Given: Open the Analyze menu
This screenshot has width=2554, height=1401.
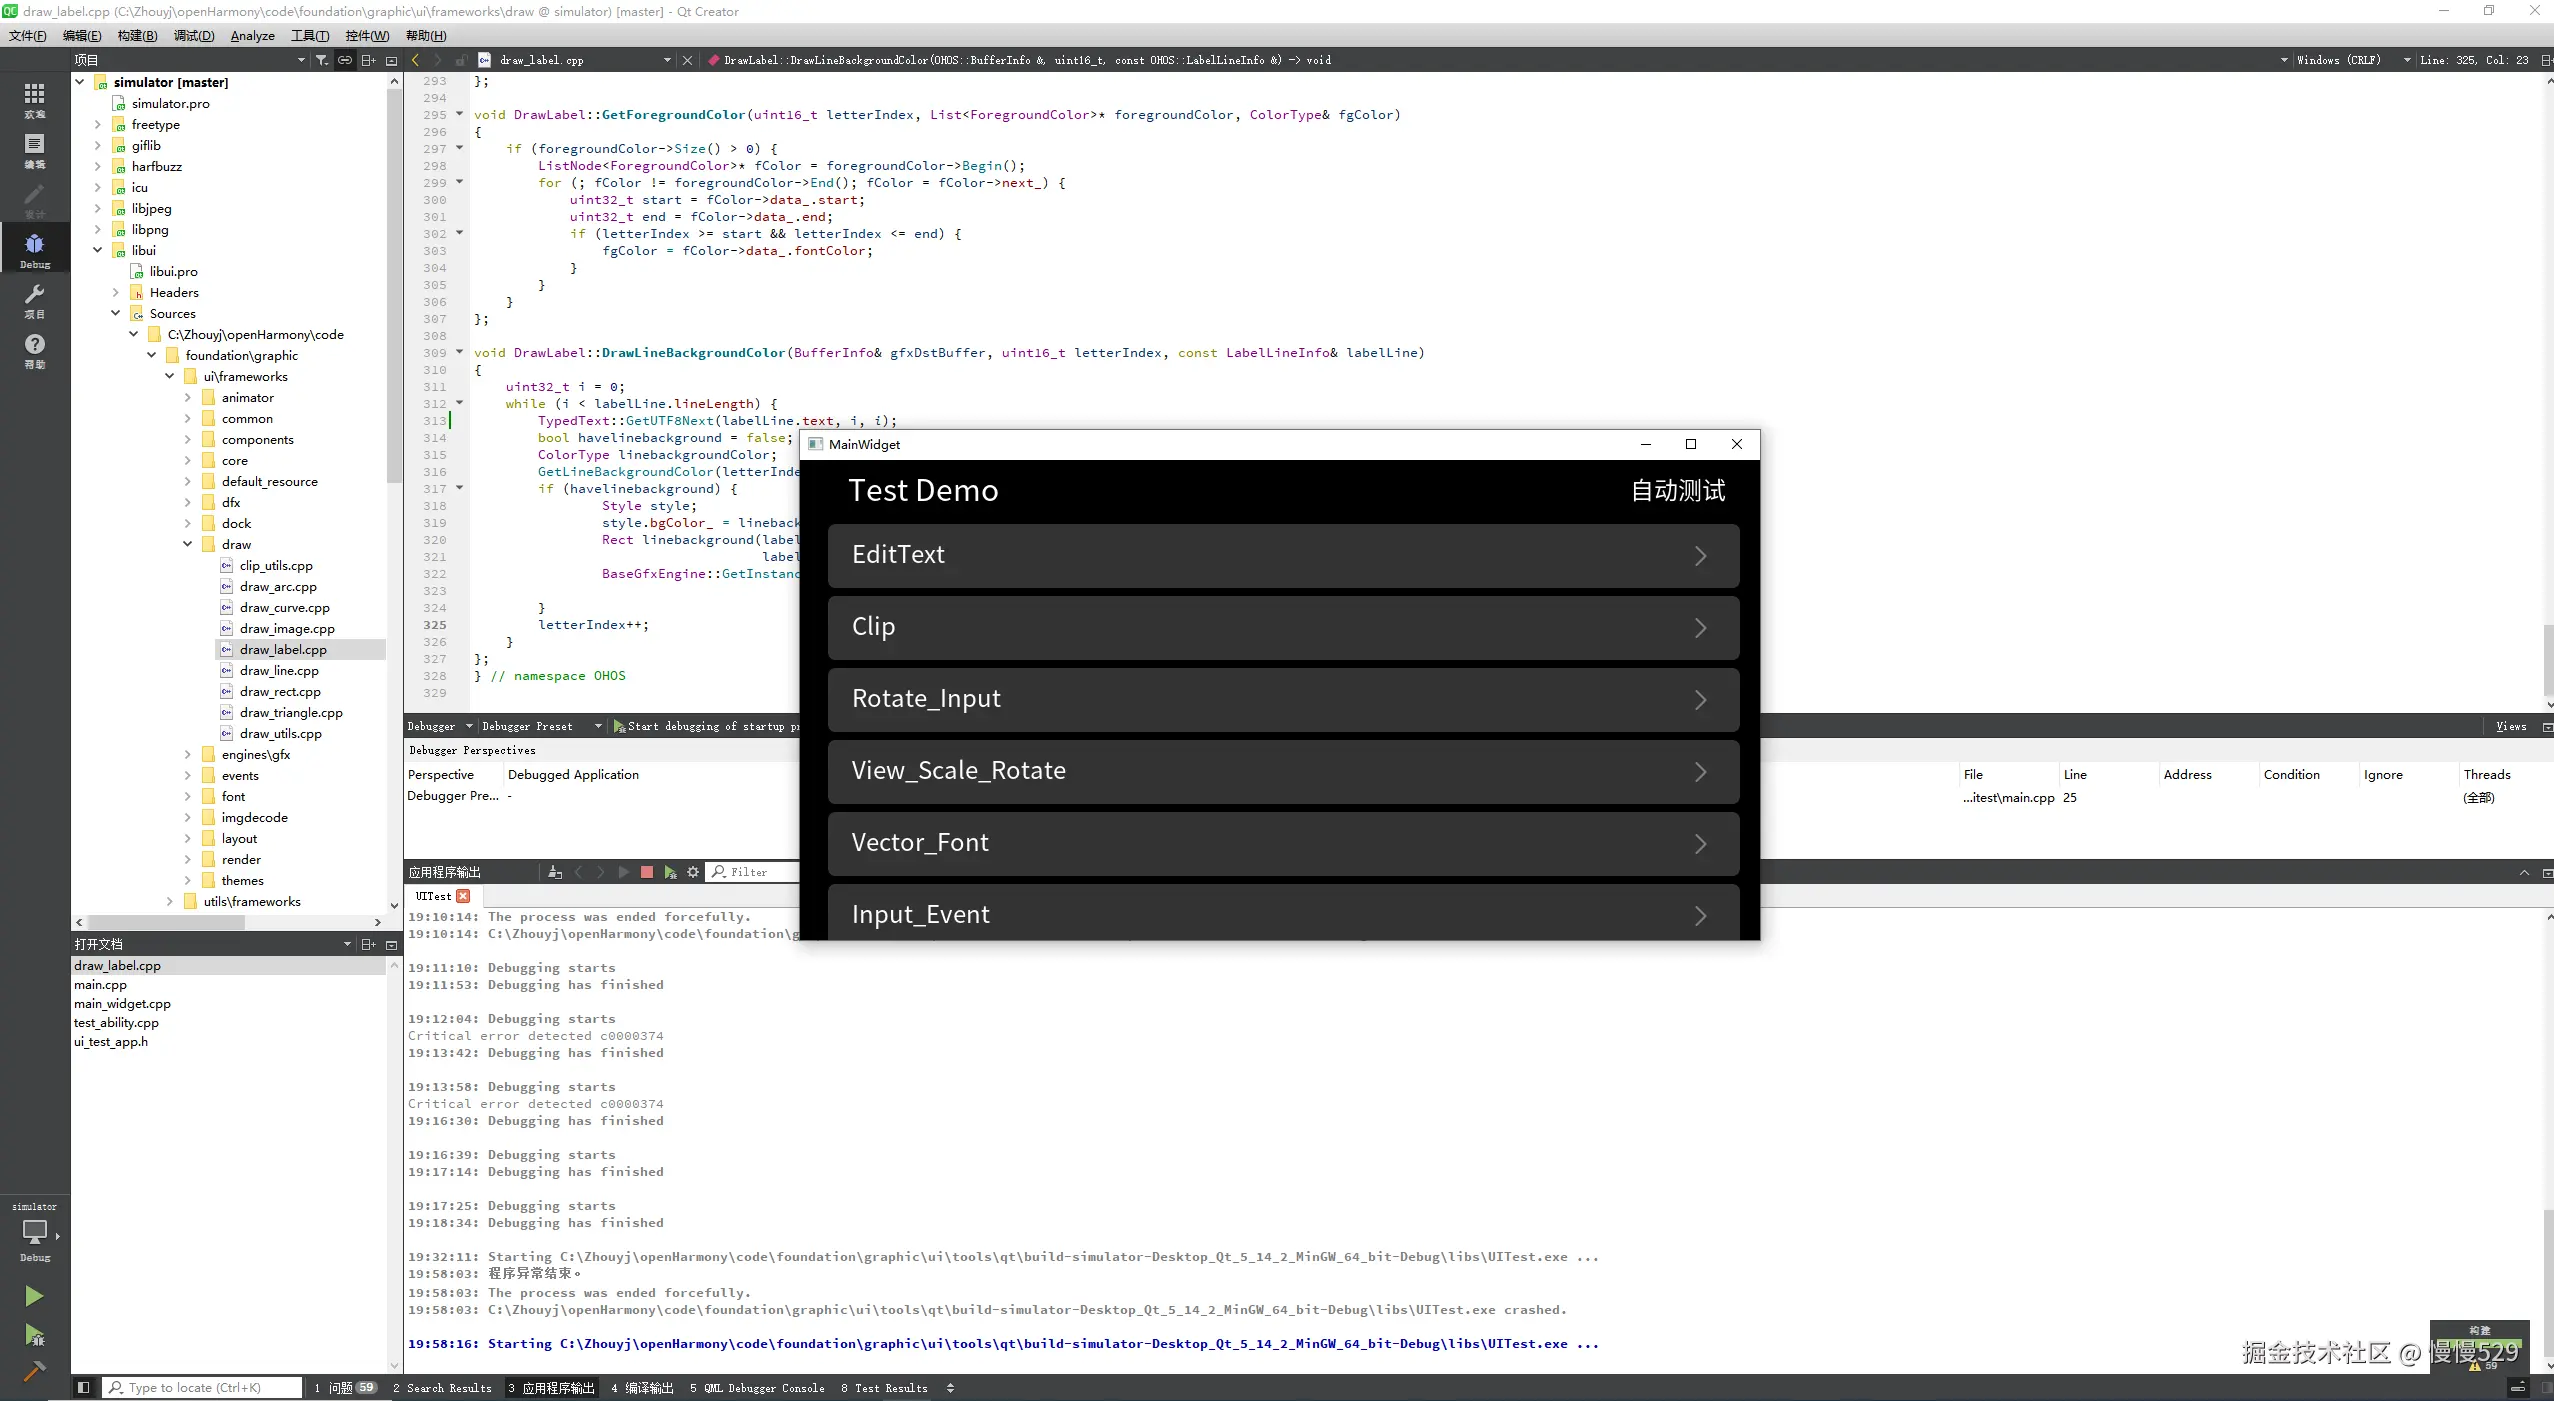Looking at the screenshot, I should [252, 35].
